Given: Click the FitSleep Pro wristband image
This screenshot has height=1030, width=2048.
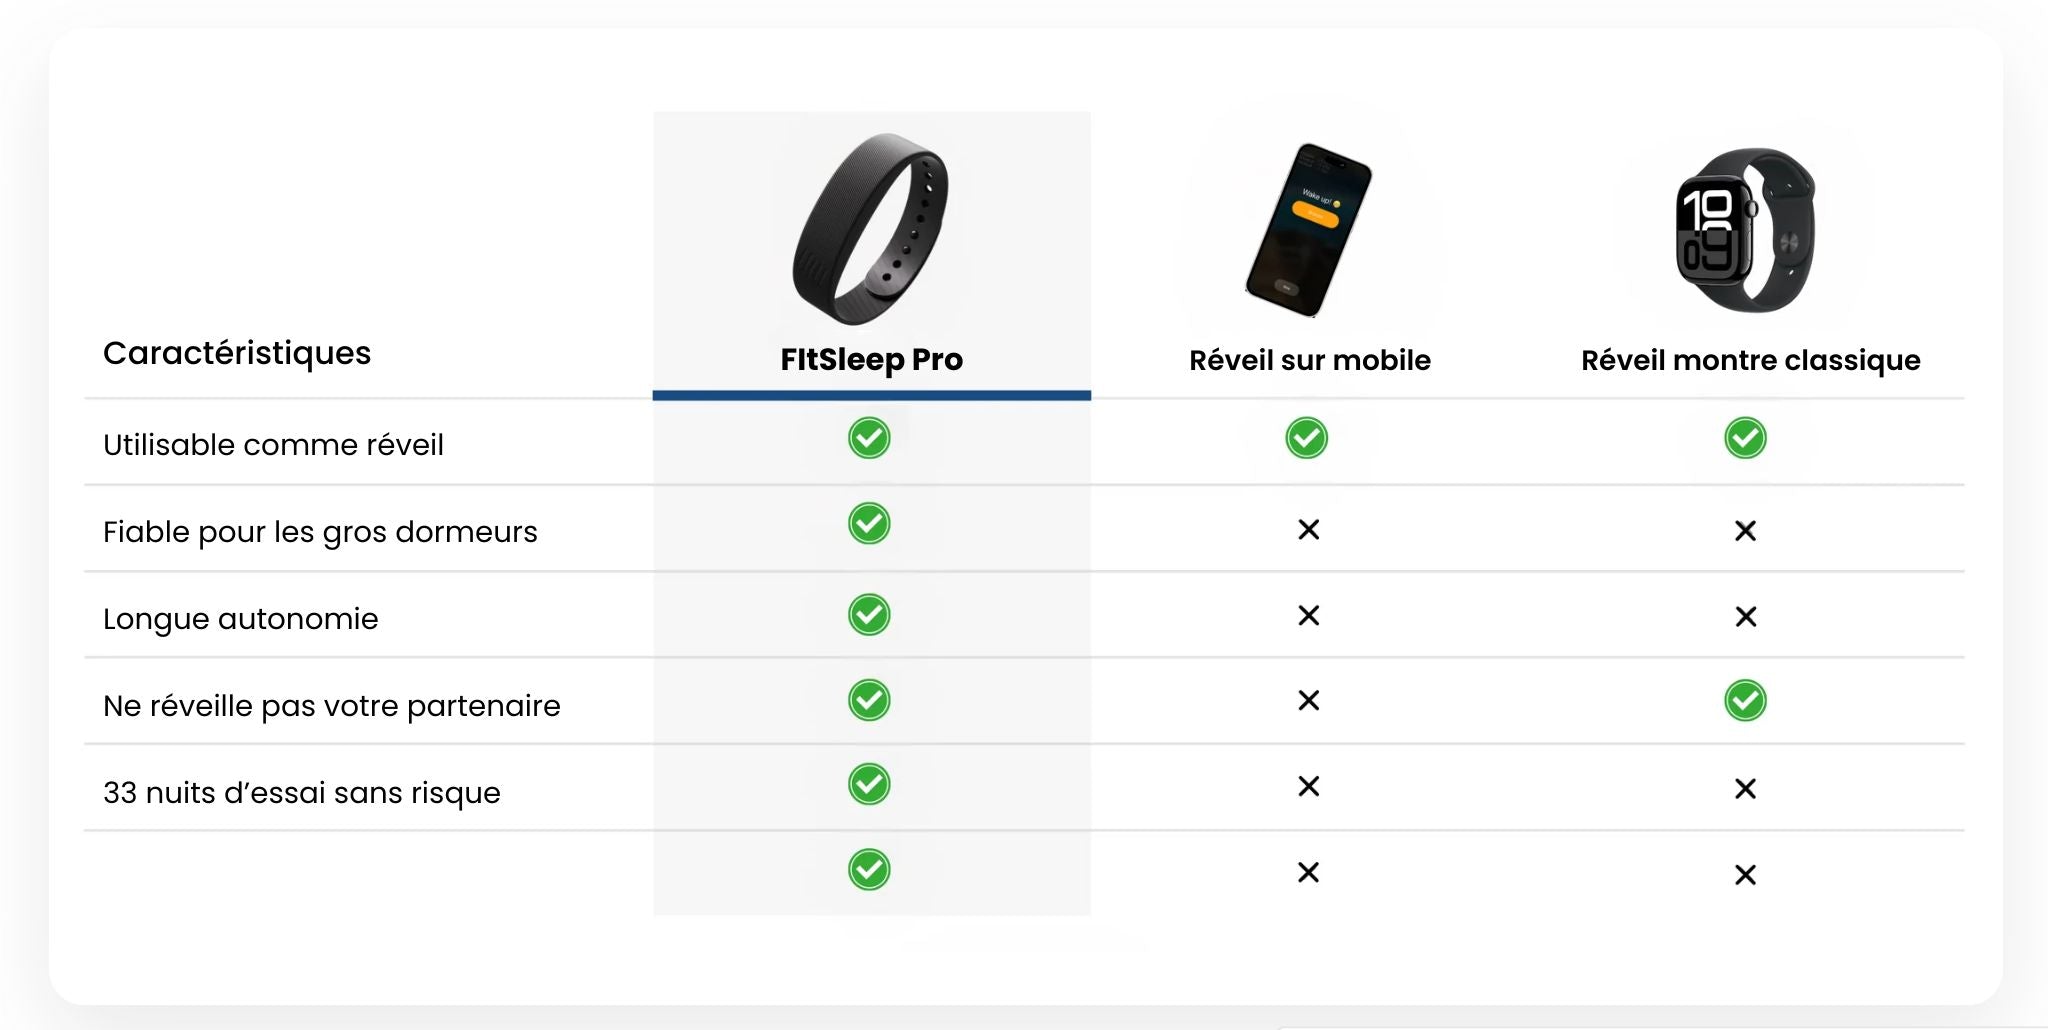Looking at the screenshot, I should (x=870, y=229).
